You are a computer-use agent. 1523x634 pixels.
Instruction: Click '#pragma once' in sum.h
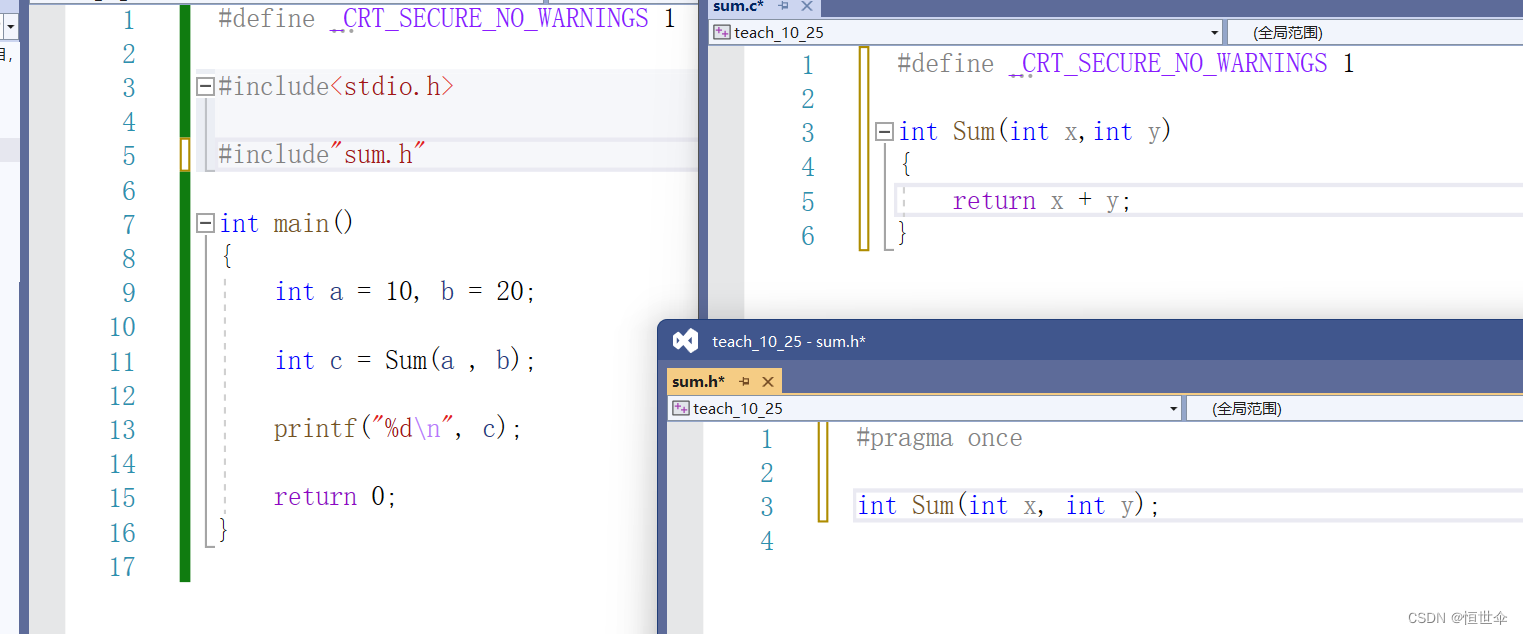pos(940,438)
